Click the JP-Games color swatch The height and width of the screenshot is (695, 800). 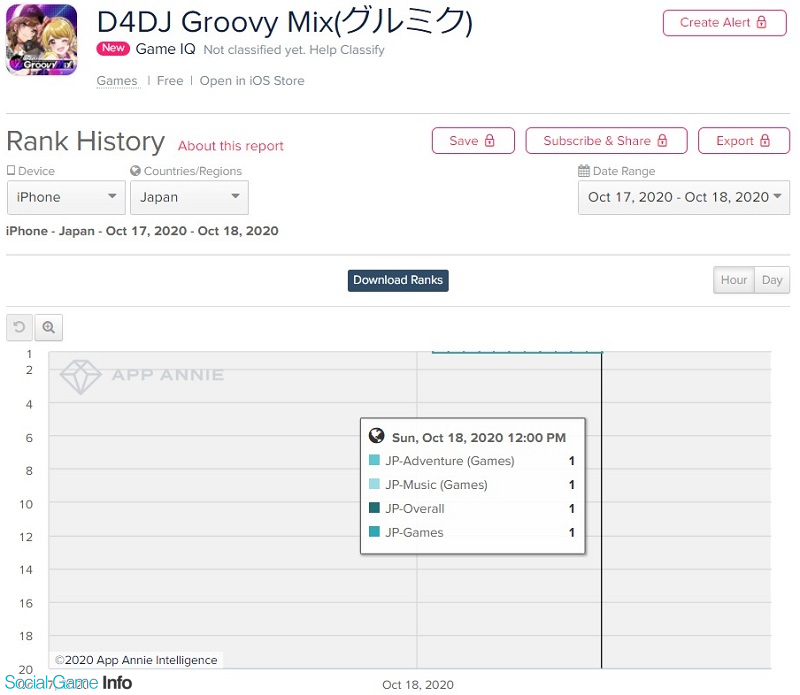(x=374, y=531)
